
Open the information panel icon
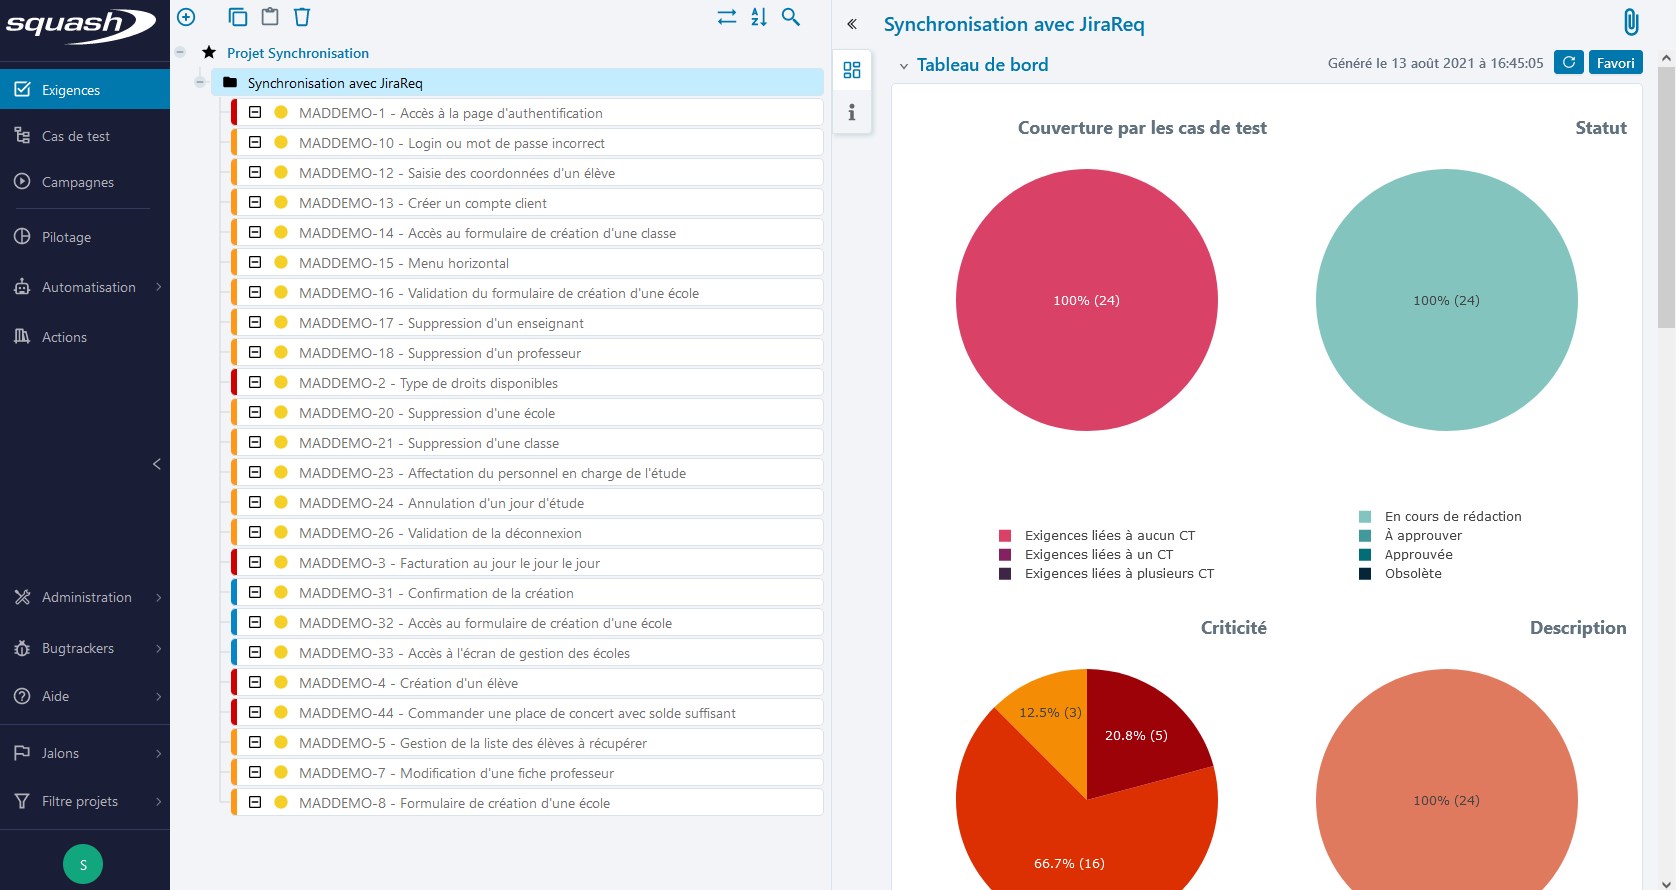click(852, 112)
